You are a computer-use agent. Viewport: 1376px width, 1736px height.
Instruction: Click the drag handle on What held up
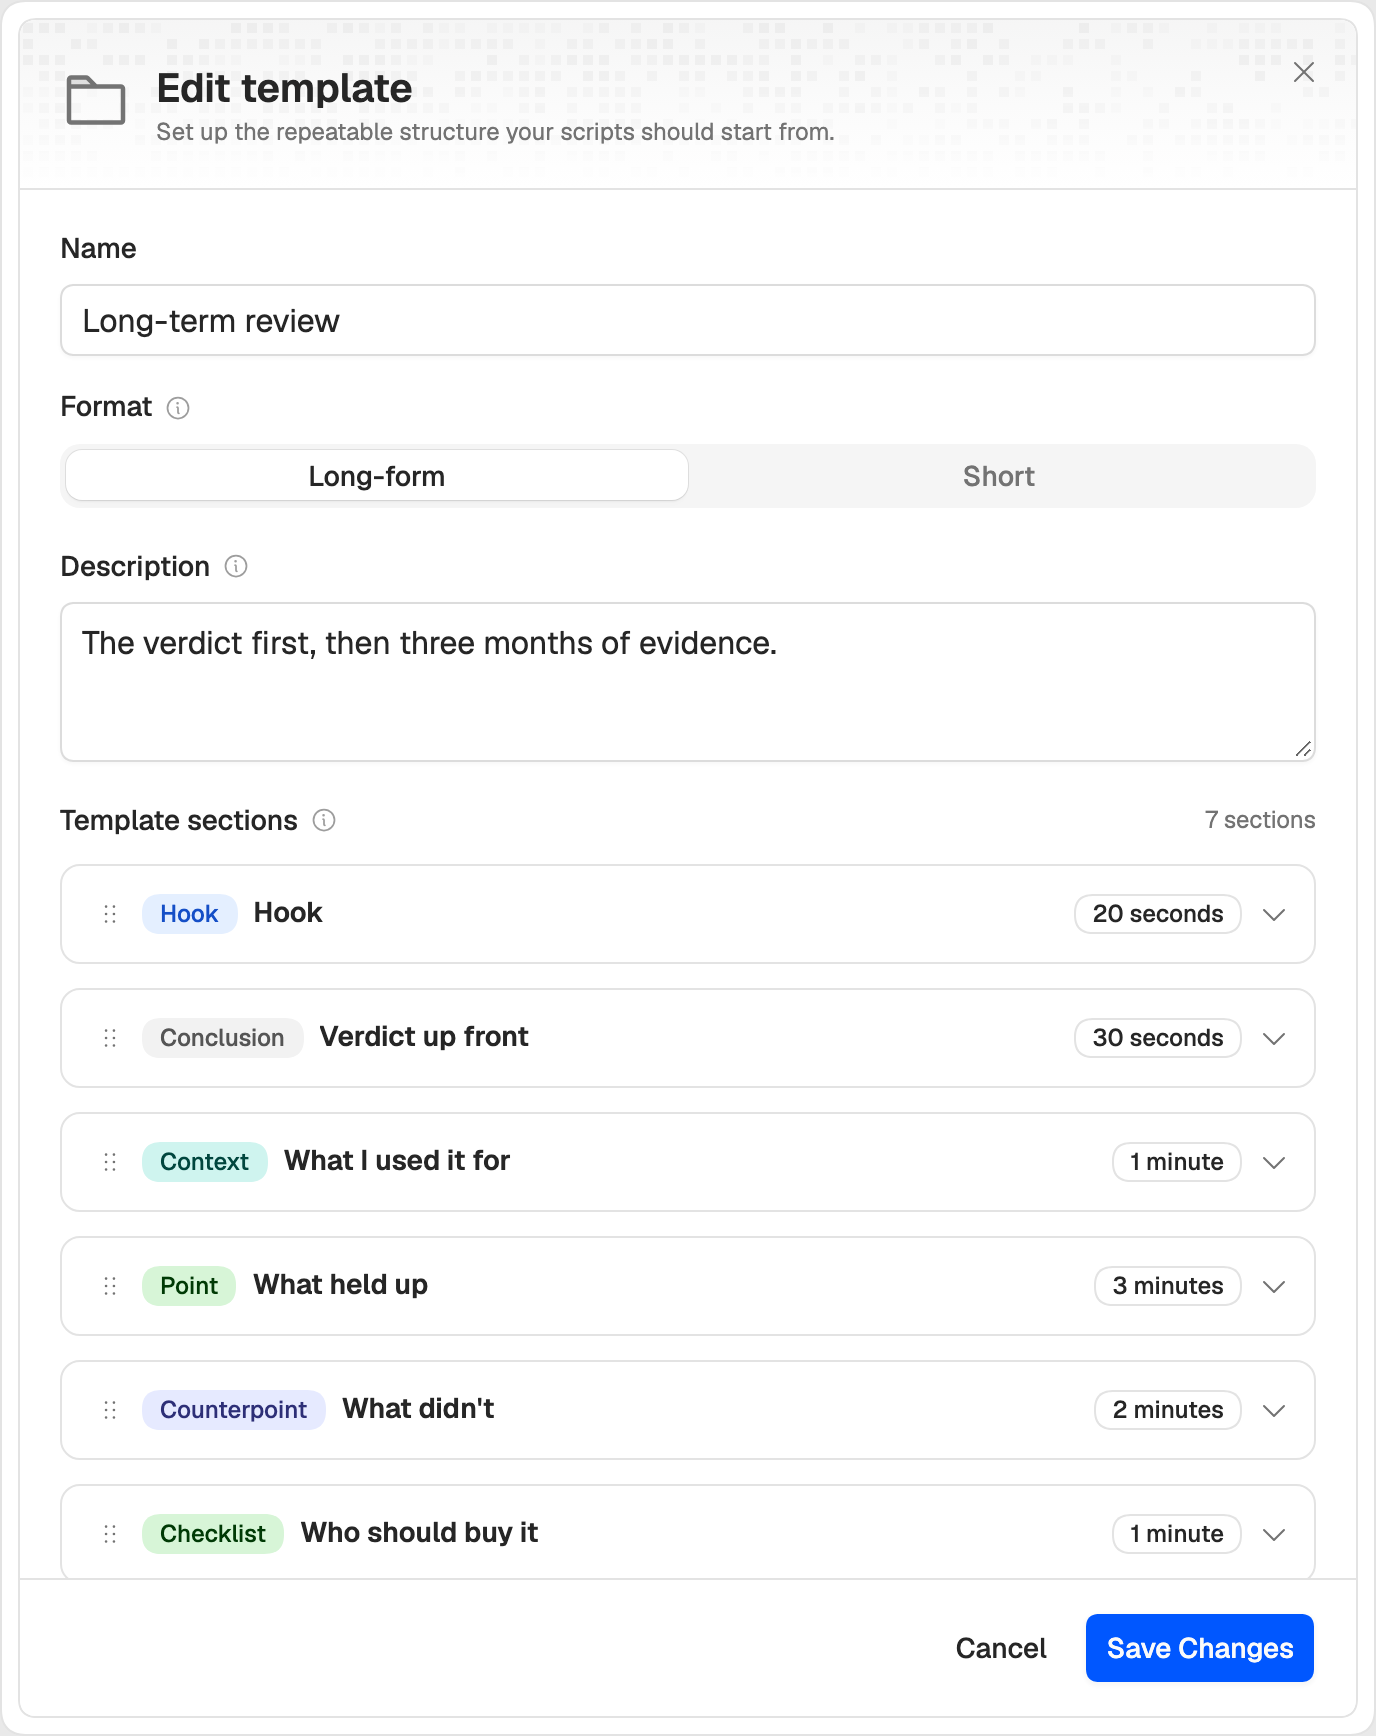(x=110, y=1286)
